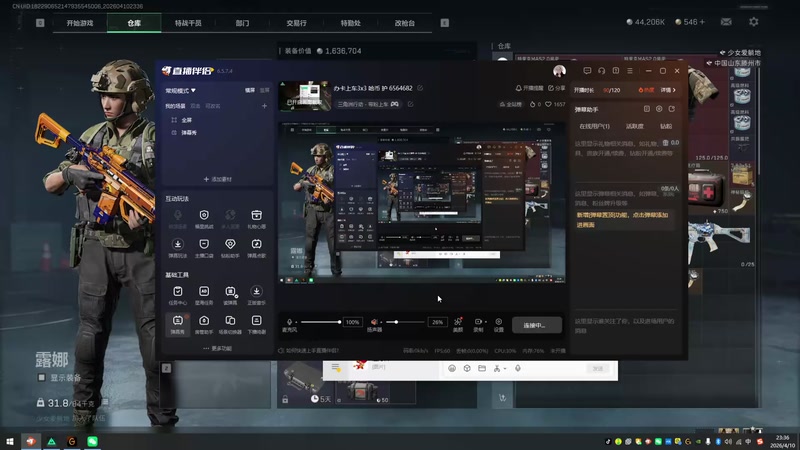This screenshot has height=450, width=800.
Task: Open the 录制 dropdown arrow
Action: [485, 322]
